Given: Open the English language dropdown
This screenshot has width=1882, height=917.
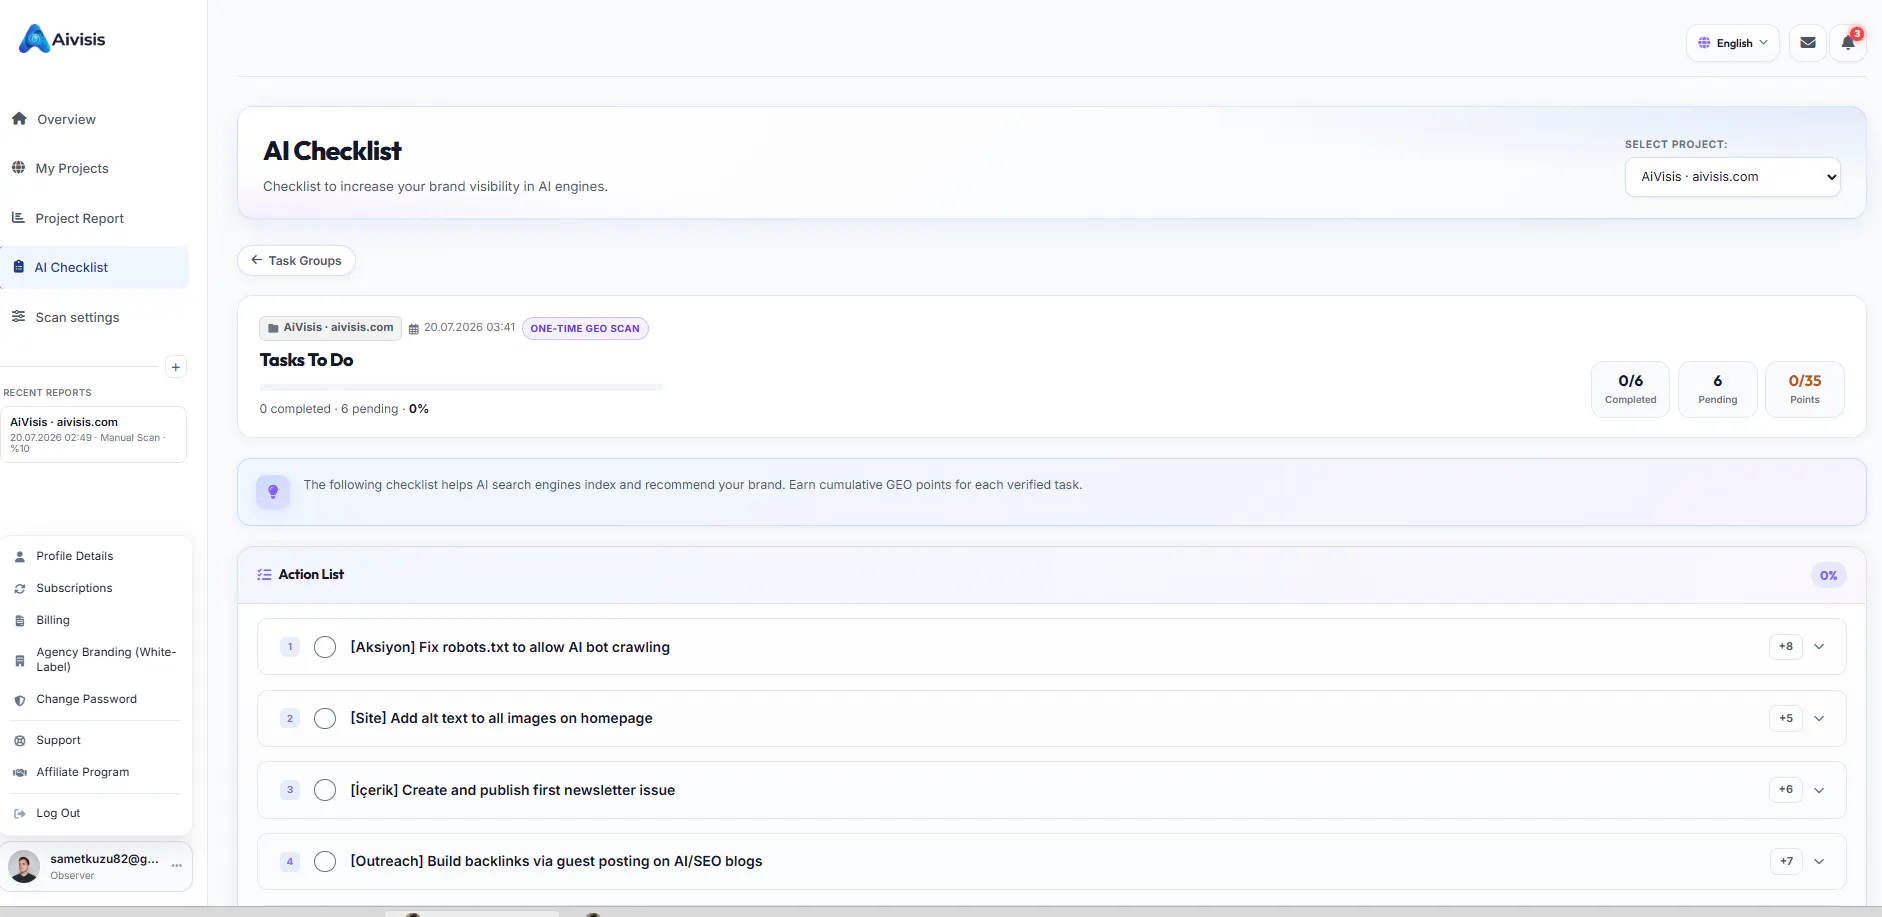Looking at the screenshot, I should pos(1733,43).
